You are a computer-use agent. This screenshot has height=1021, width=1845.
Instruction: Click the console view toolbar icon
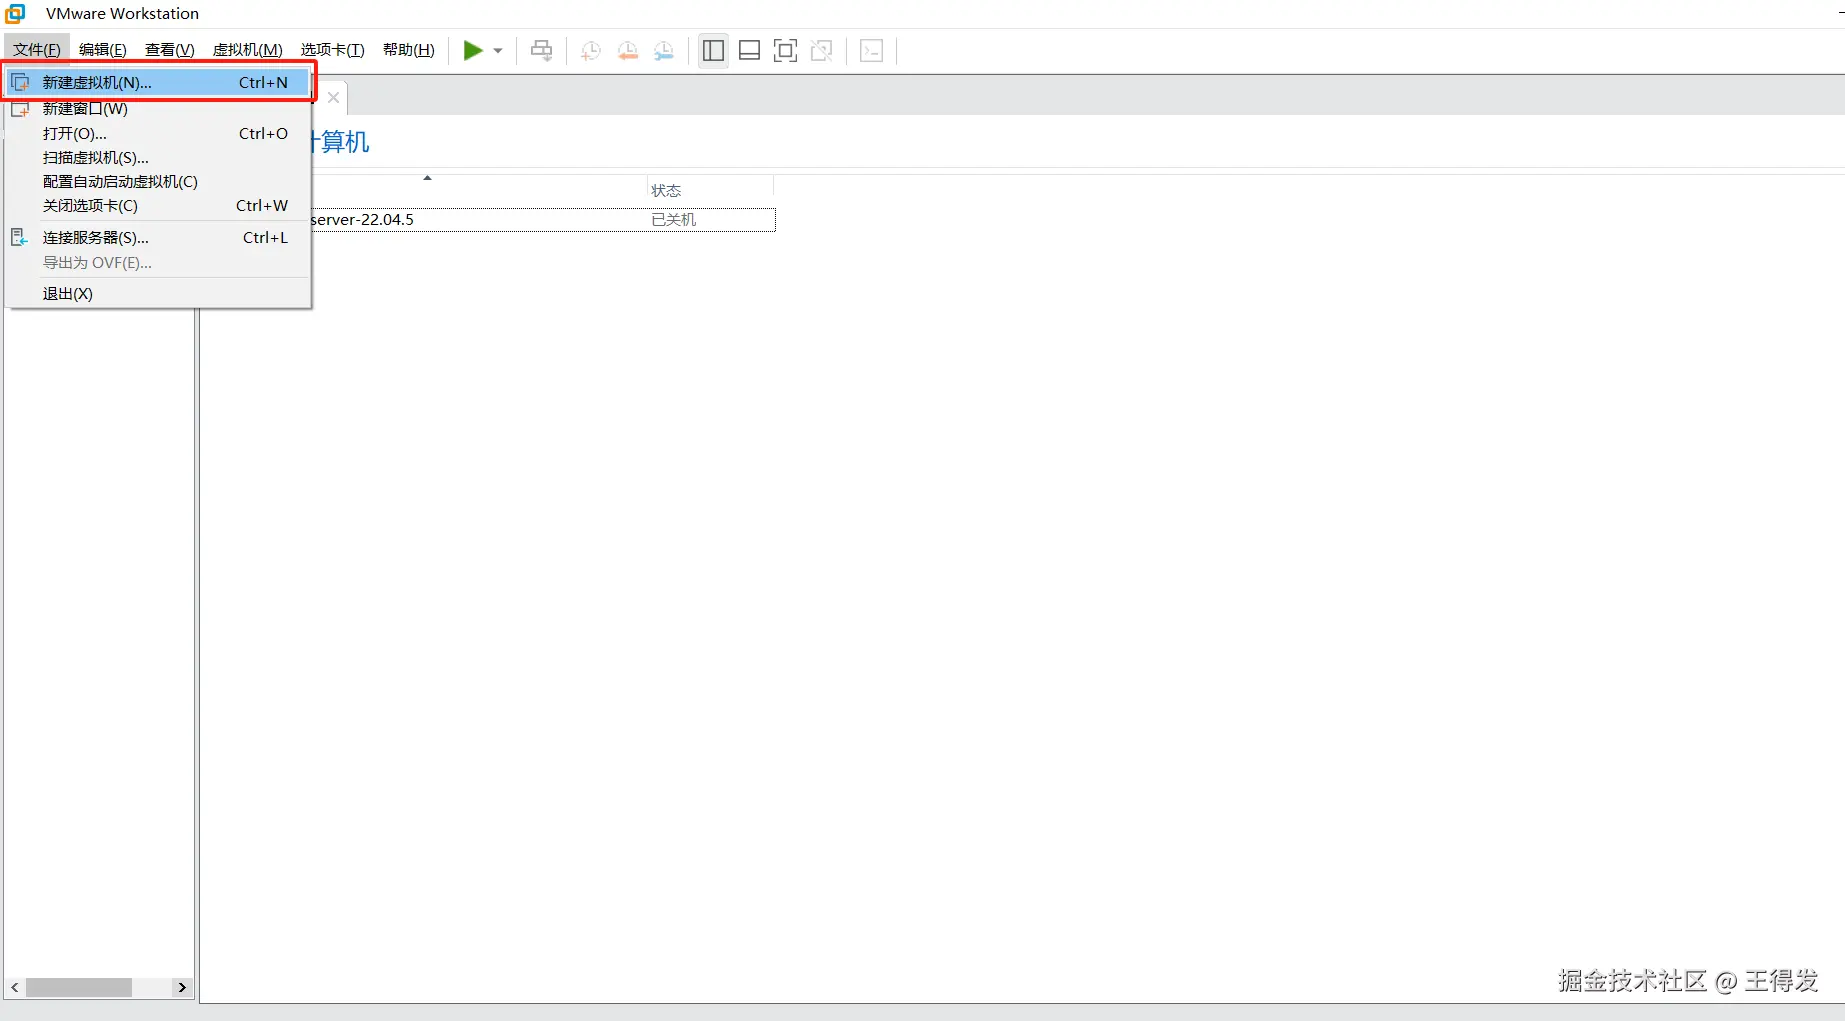pyautogui.click(x=871, y=50)
